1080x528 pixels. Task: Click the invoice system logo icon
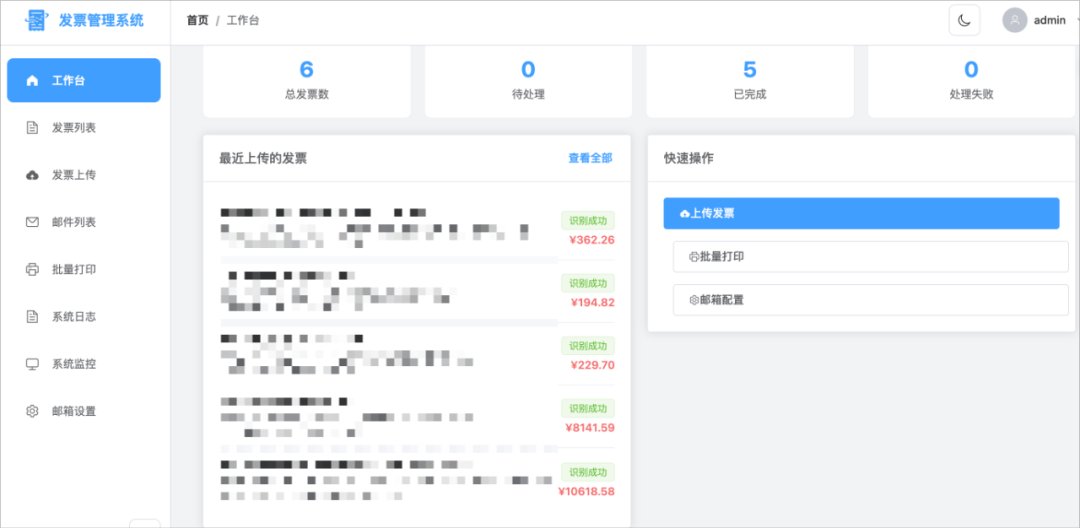37,21
